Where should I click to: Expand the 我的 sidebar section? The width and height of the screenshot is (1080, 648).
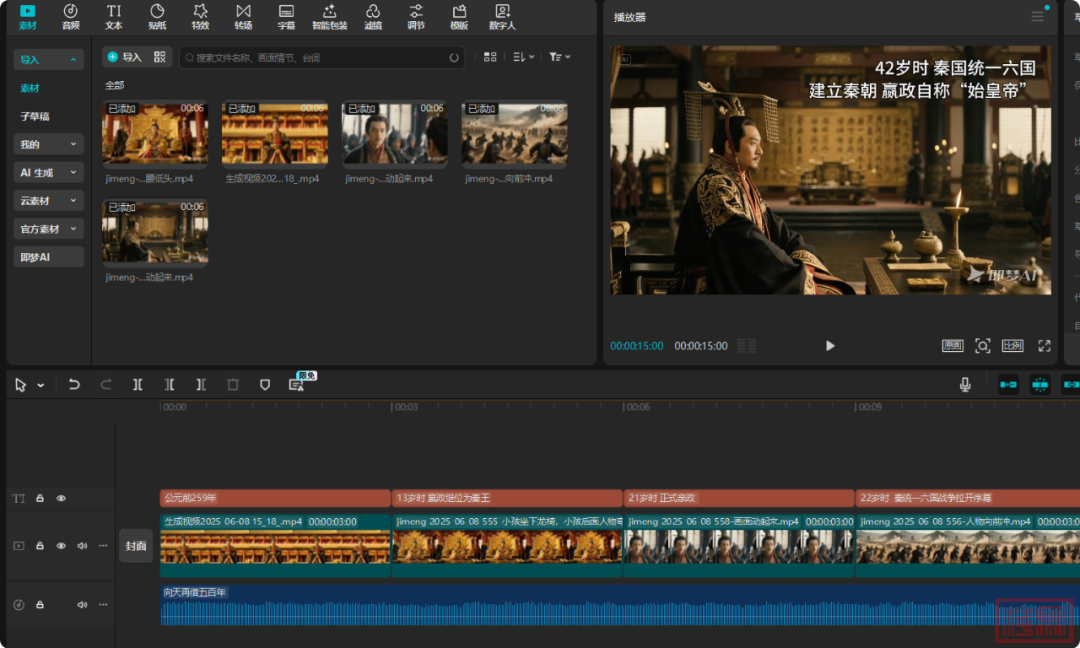click(x=48, y=144)
